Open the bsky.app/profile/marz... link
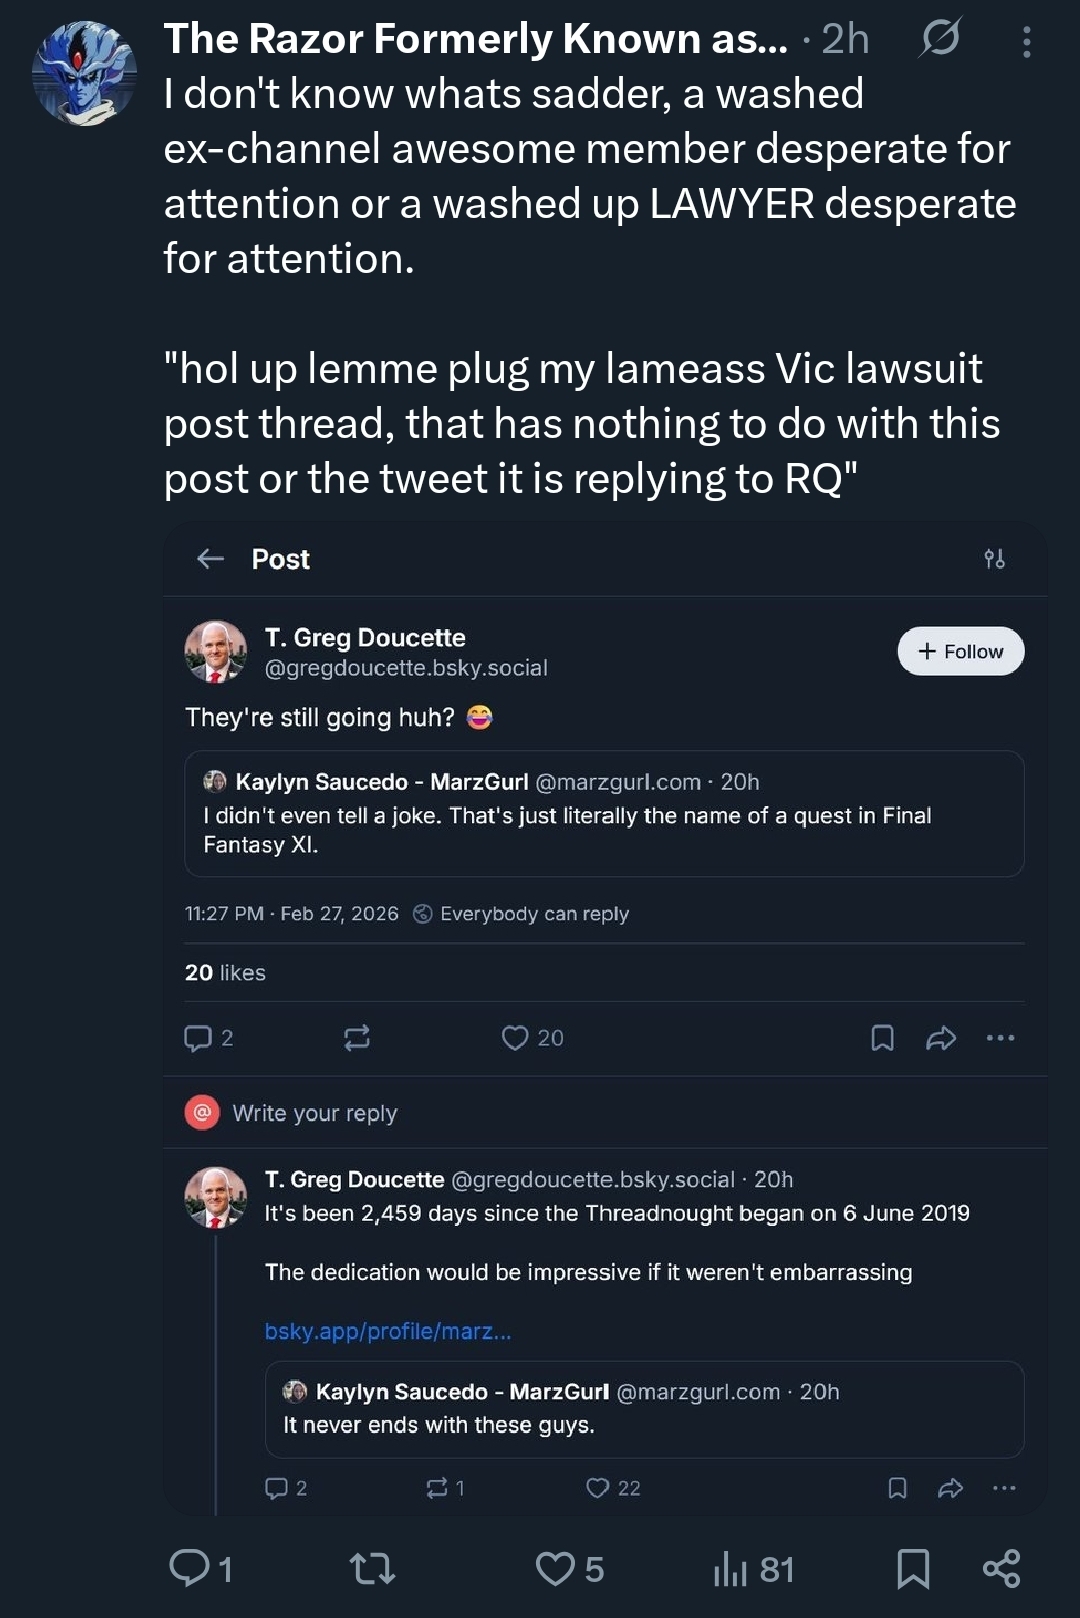The height and width of the screenshot is (1618, 1080). (x=388, y=1331)
